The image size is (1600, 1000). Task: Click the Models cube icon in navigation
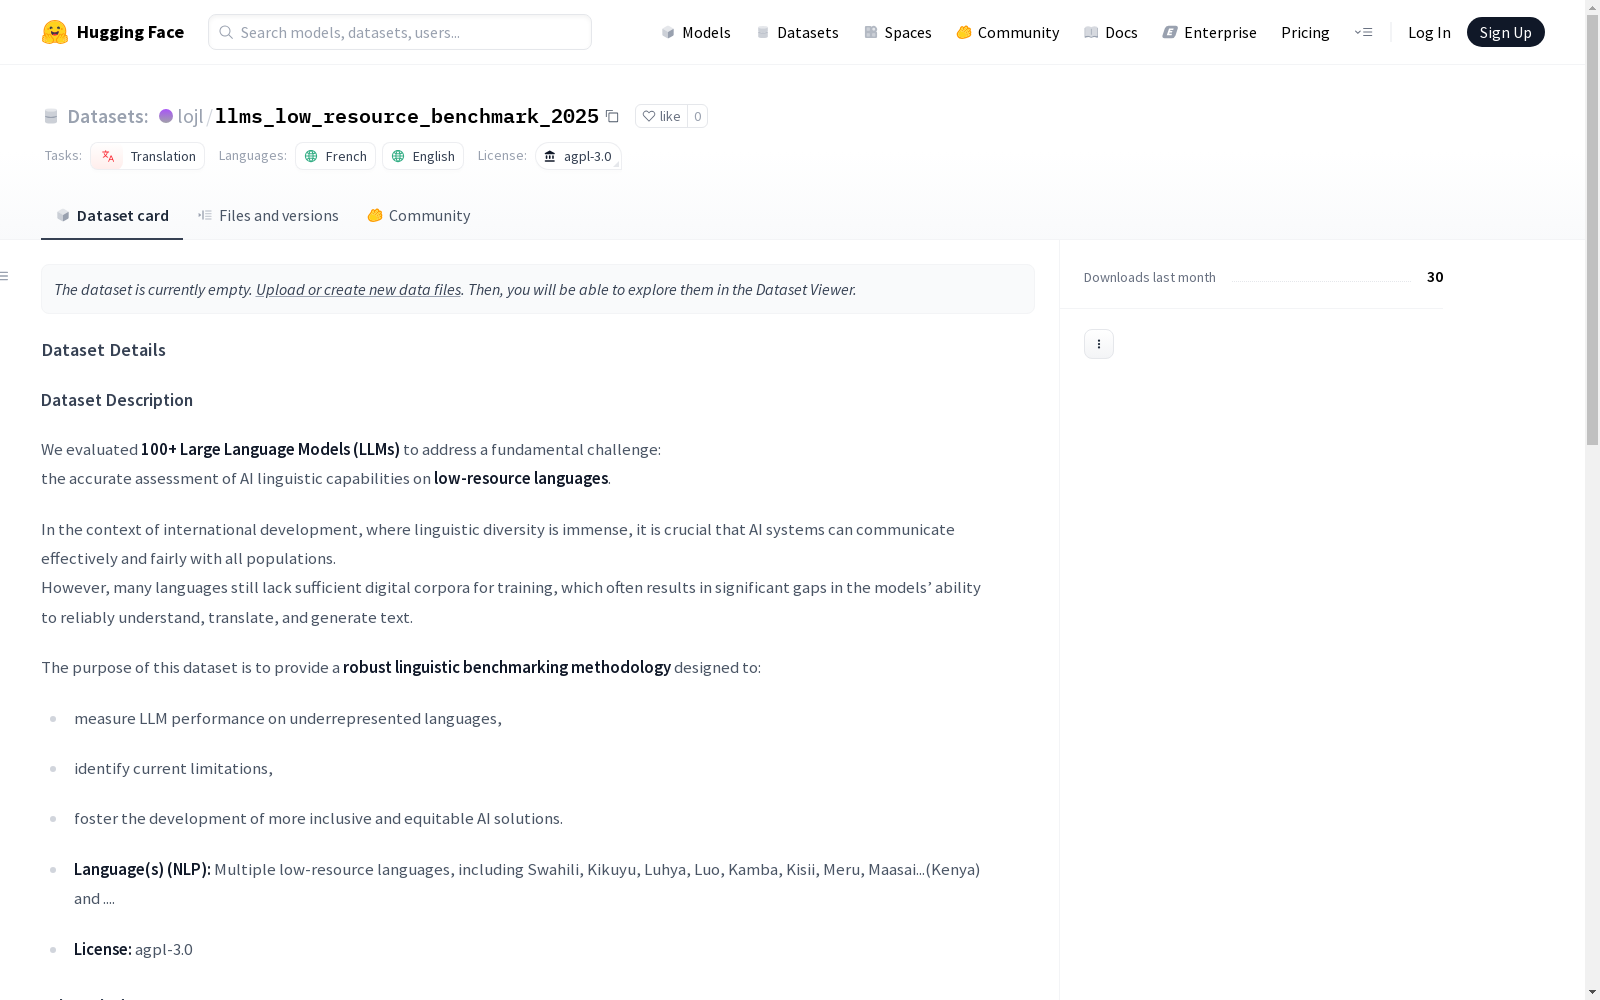668,32
